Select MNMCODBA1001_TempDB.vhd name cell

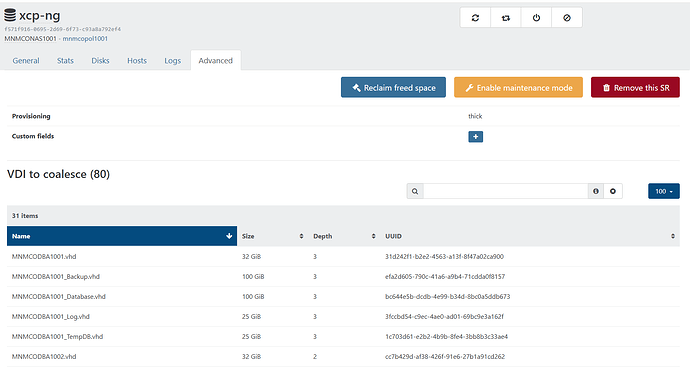click(57, 337)
